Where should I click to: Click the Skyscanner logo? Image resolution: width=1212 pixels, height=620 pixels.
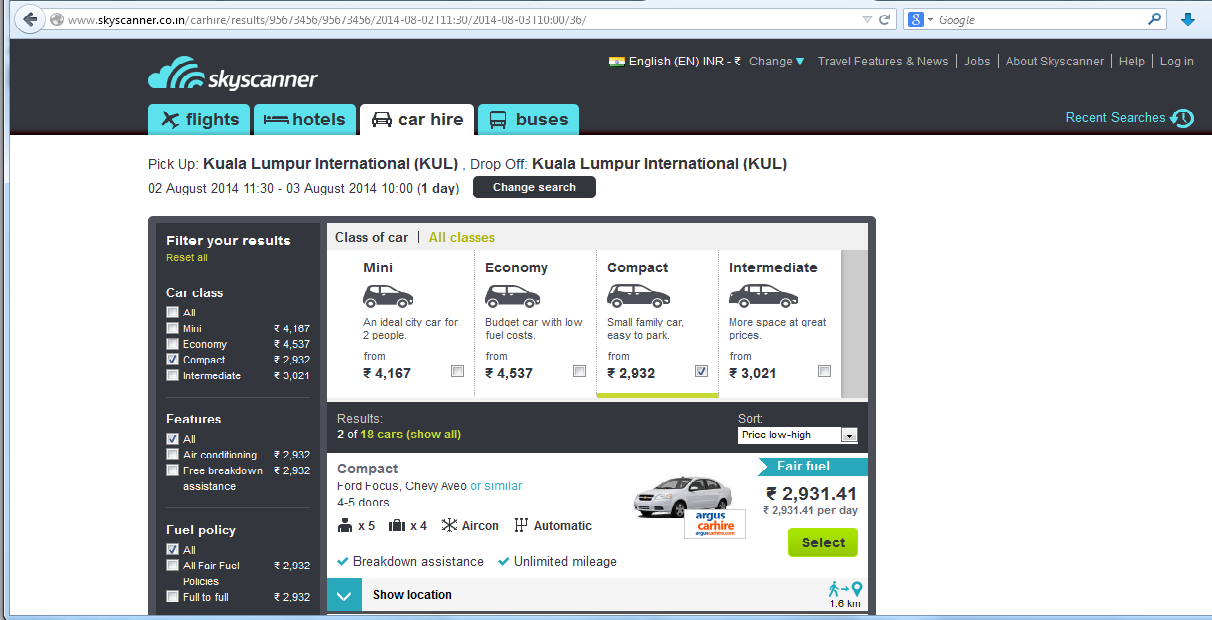pos(232,75)
